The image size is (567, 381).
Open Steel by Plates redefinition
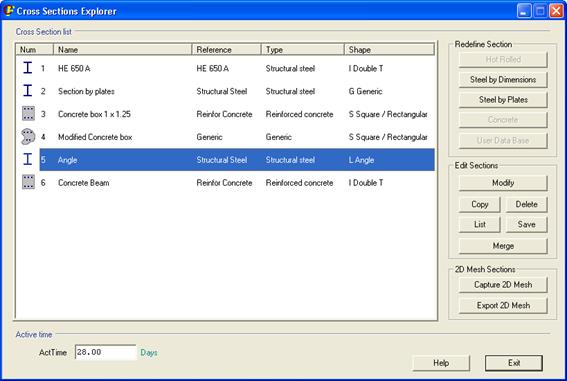(x=503, y=100)
